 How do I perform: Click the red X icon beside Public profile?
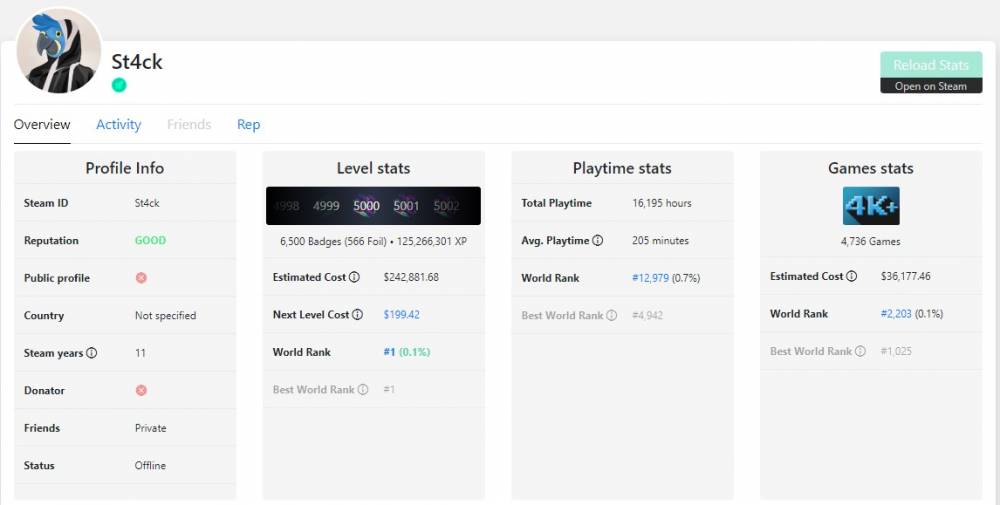click(x=141, y=278)
